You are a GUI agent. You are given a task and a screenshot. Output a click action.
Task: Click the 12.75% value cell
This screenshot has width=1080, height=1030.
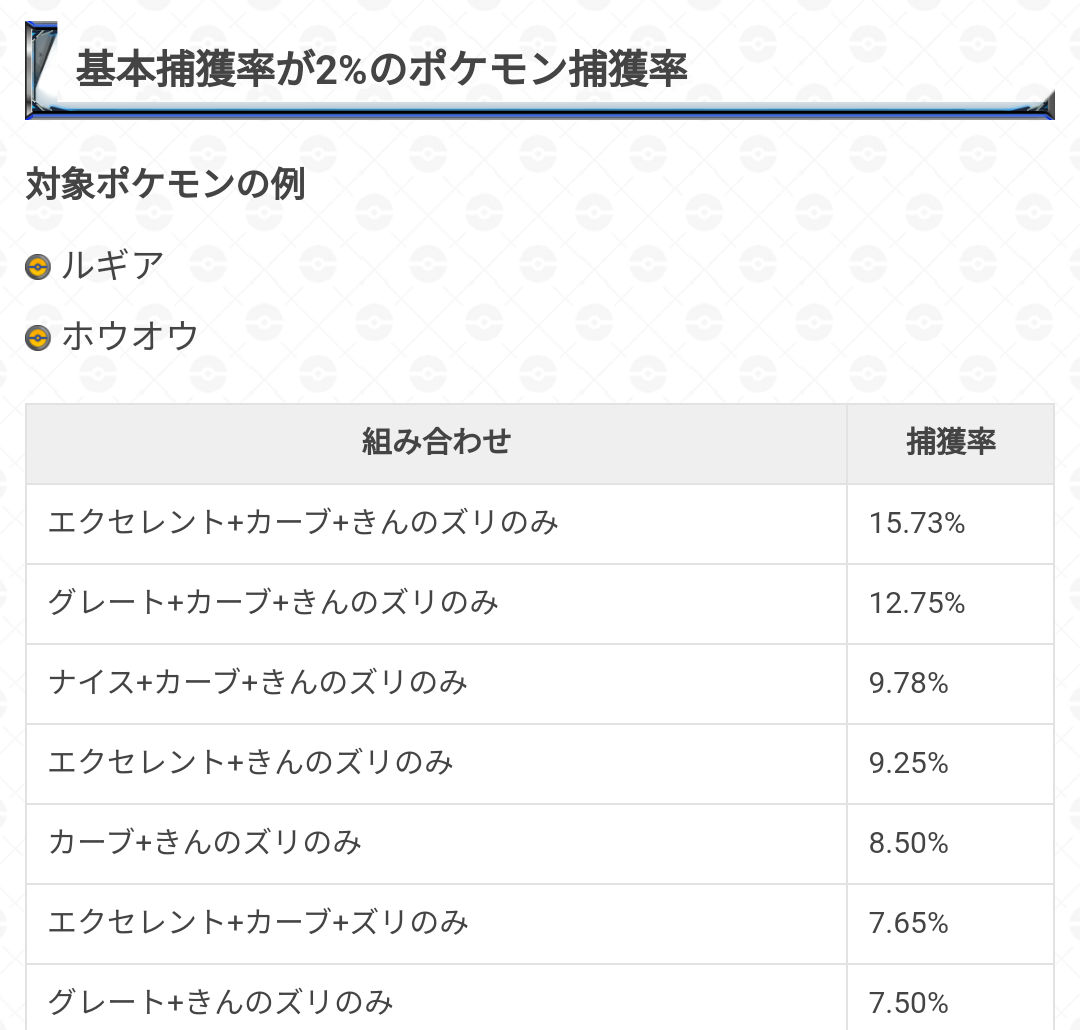[x=951, y=604]
